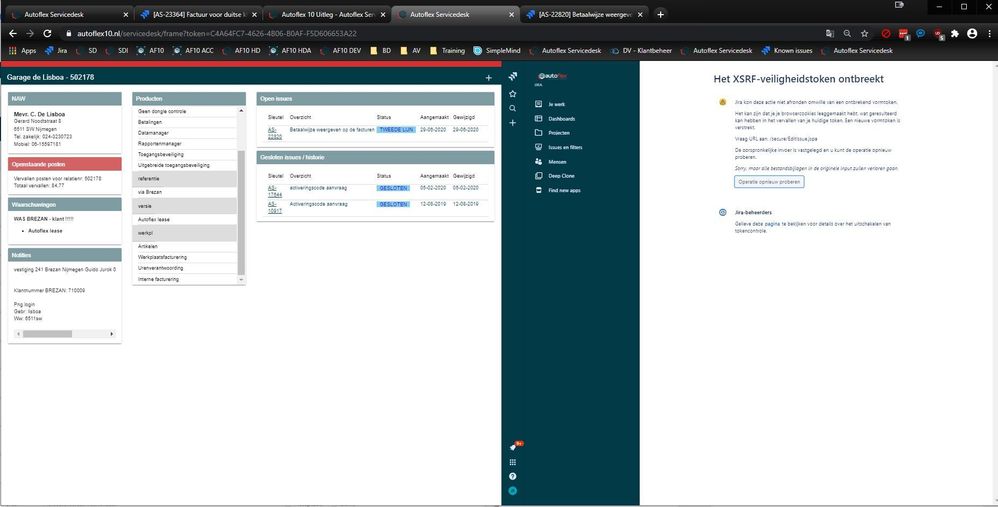Reload the page with browser refresh icon

47,34
